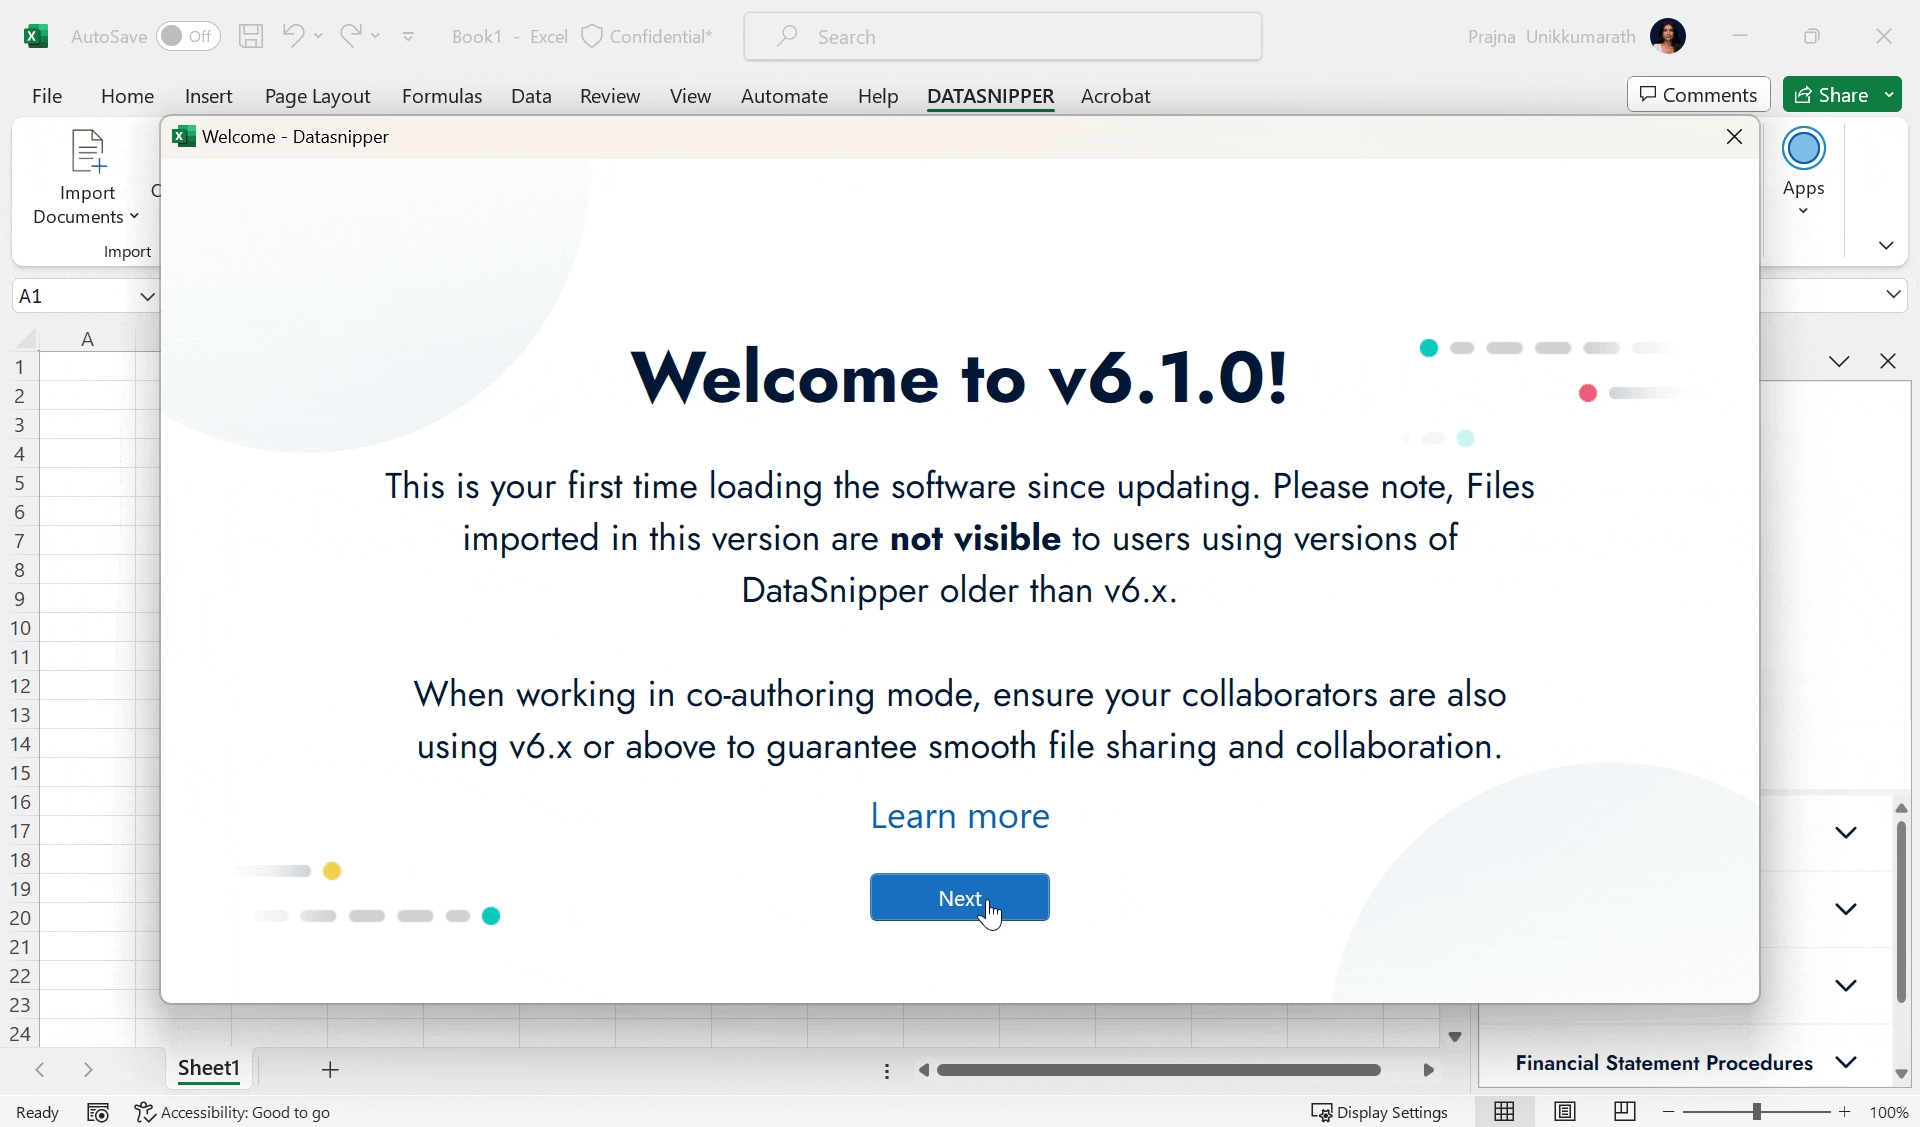Open the Name Box dropdown
This screenshot has height=1127, width=1920.
[148, 296]
